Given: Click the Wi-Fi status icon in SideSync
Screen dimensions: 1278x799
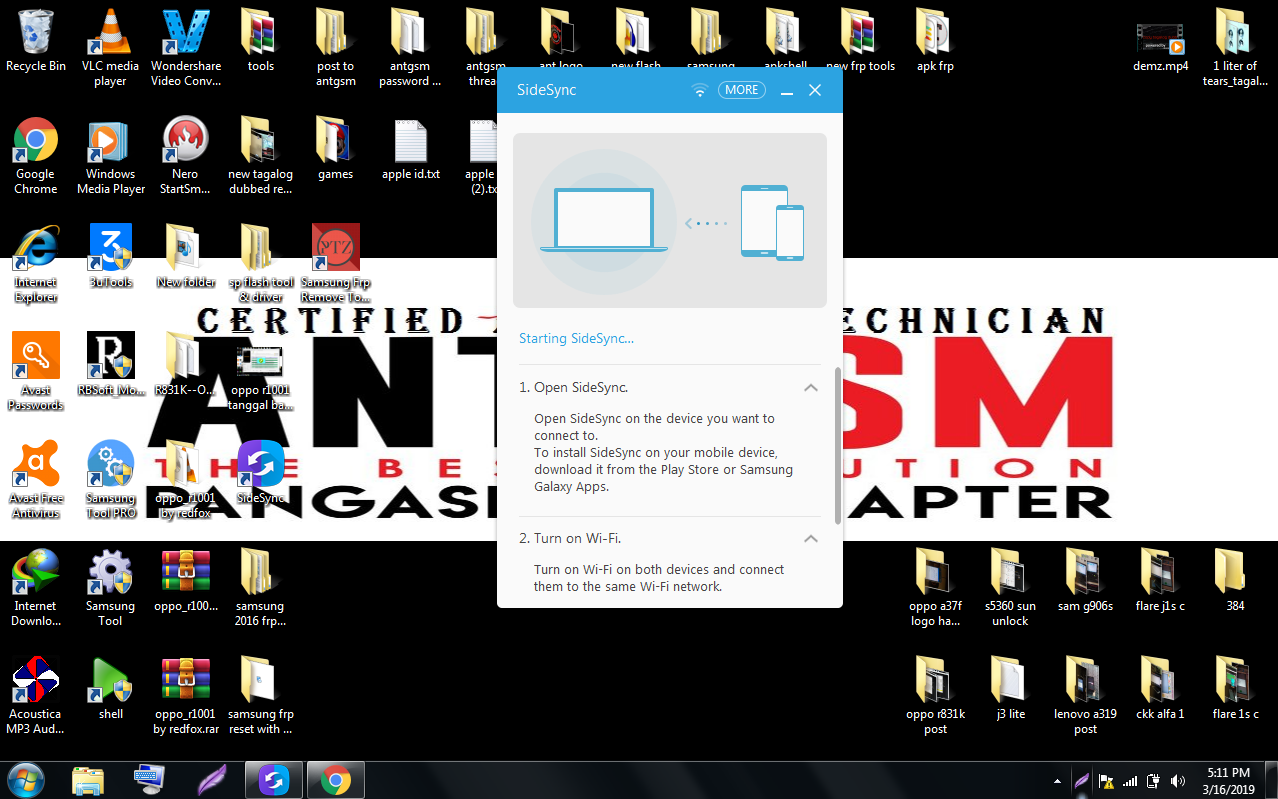Looking at the screenshot, I should coord(700,90).
